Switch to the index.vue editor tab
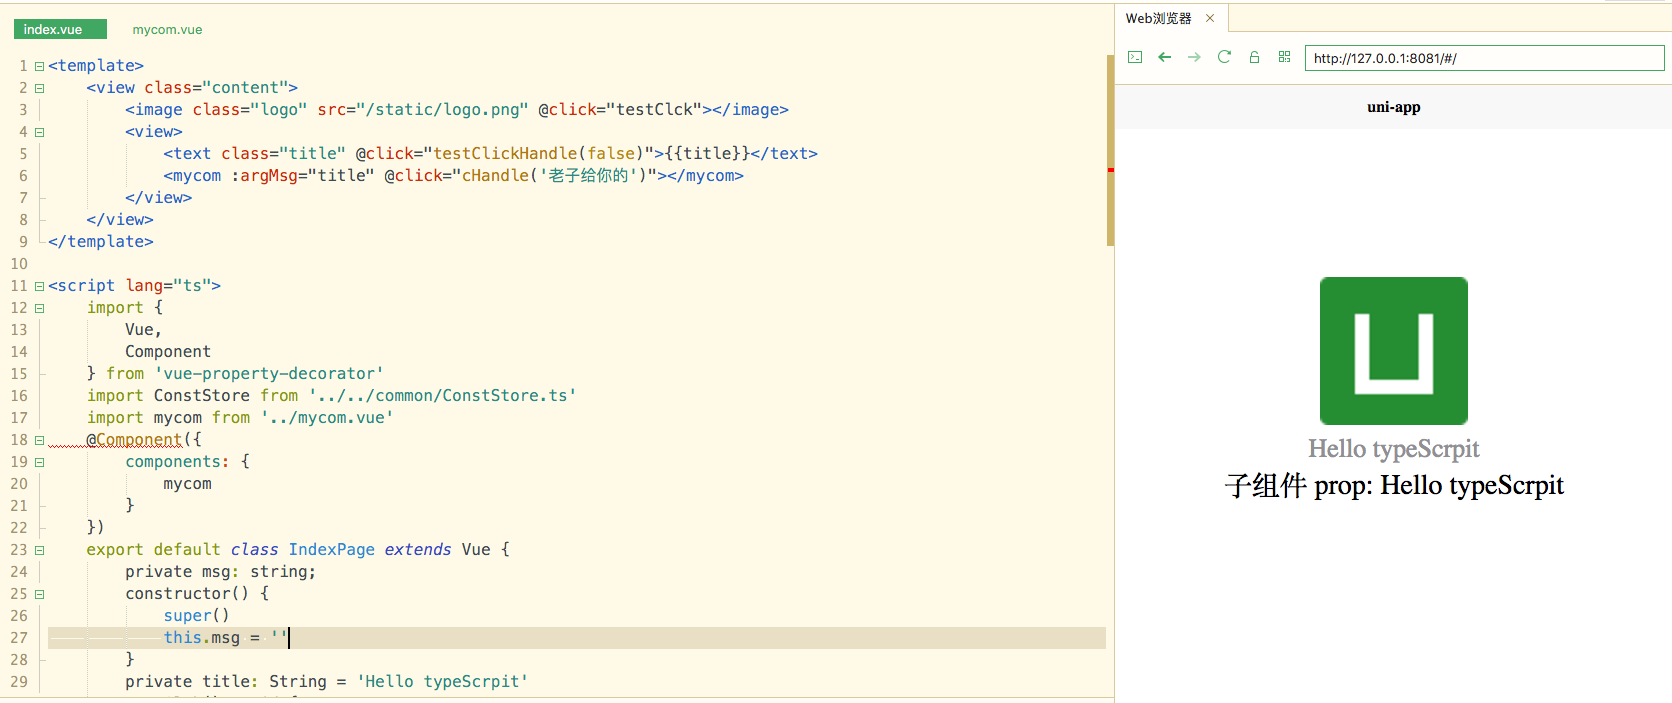The width and height of the screenshot is (1672, 703). [60, 29]
